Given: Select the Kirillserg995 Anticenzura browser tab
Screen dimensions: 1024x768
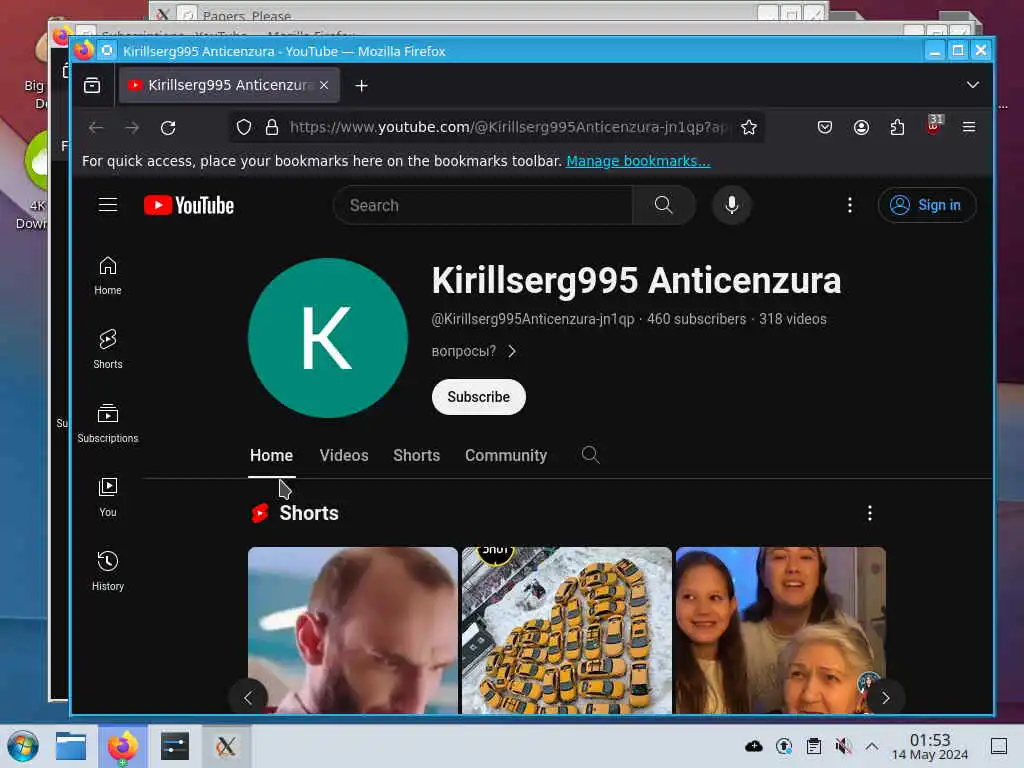Looking at the screenshot, I should (x=229, y=85).
